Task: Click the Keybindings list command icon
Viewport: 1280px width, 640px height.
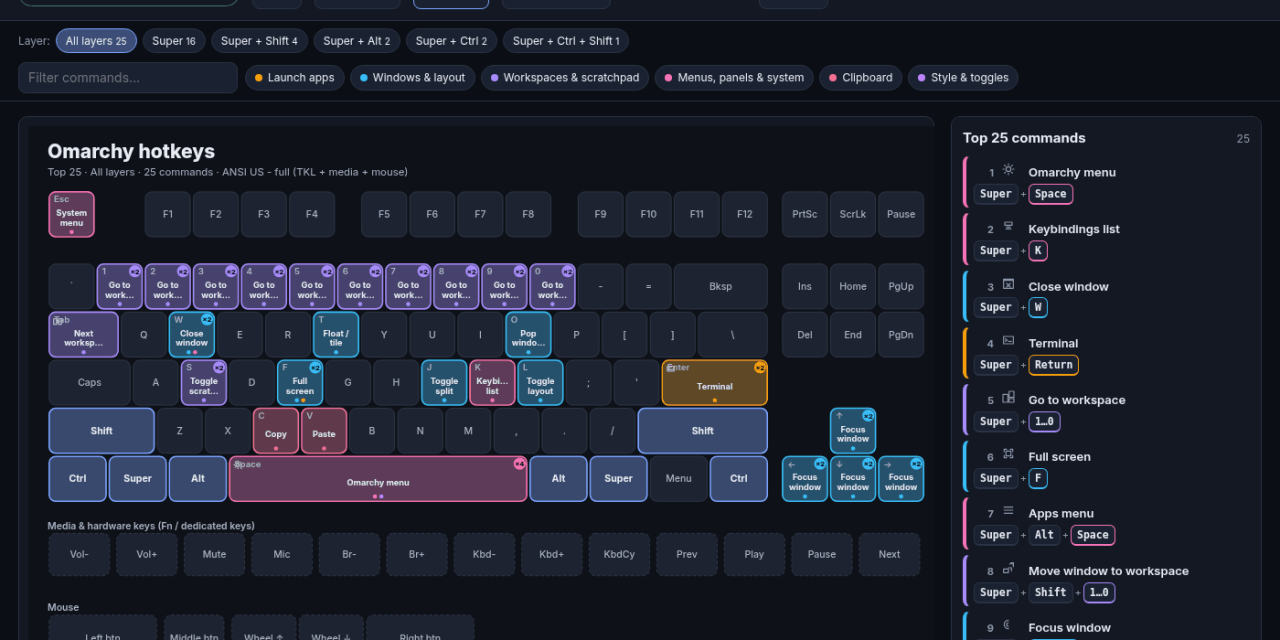Action: click(x=1008, y=227)
